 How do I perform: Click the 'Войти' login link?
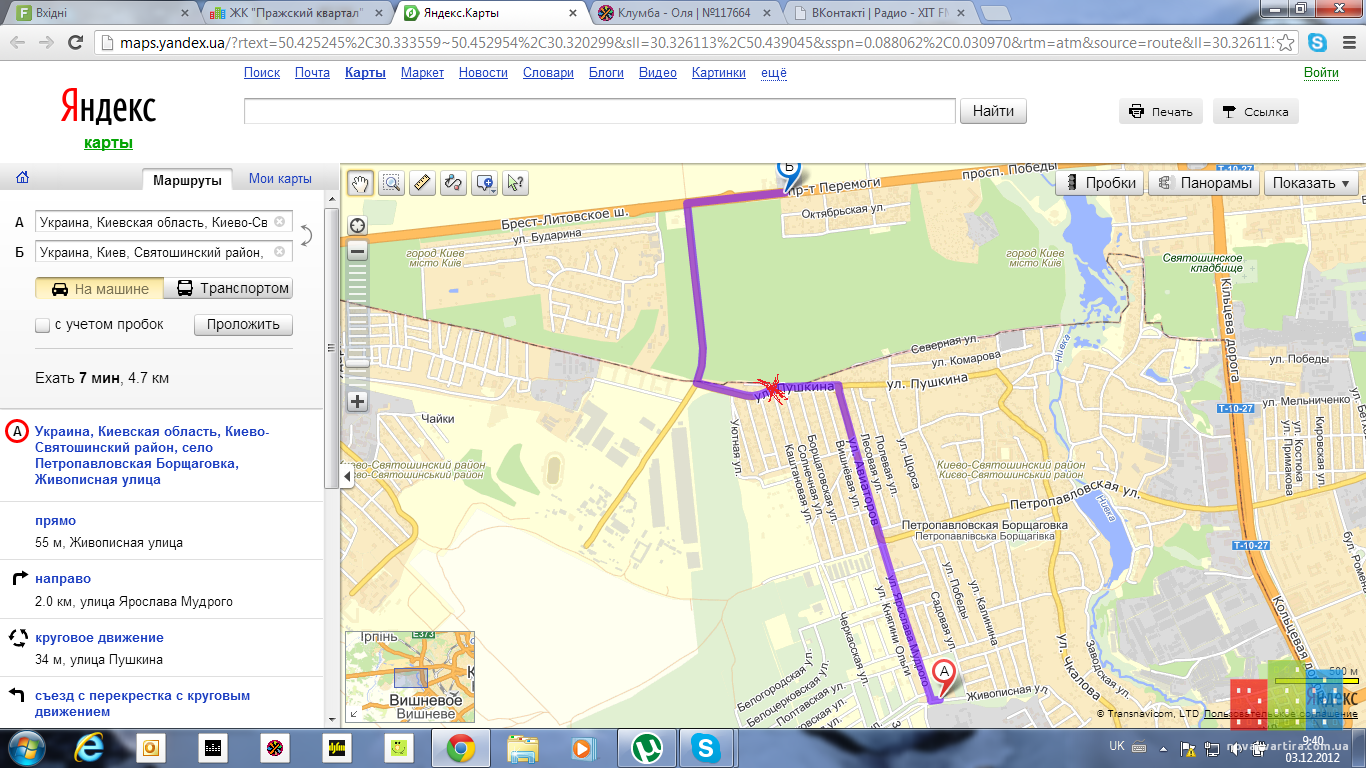click(1321, 73)
